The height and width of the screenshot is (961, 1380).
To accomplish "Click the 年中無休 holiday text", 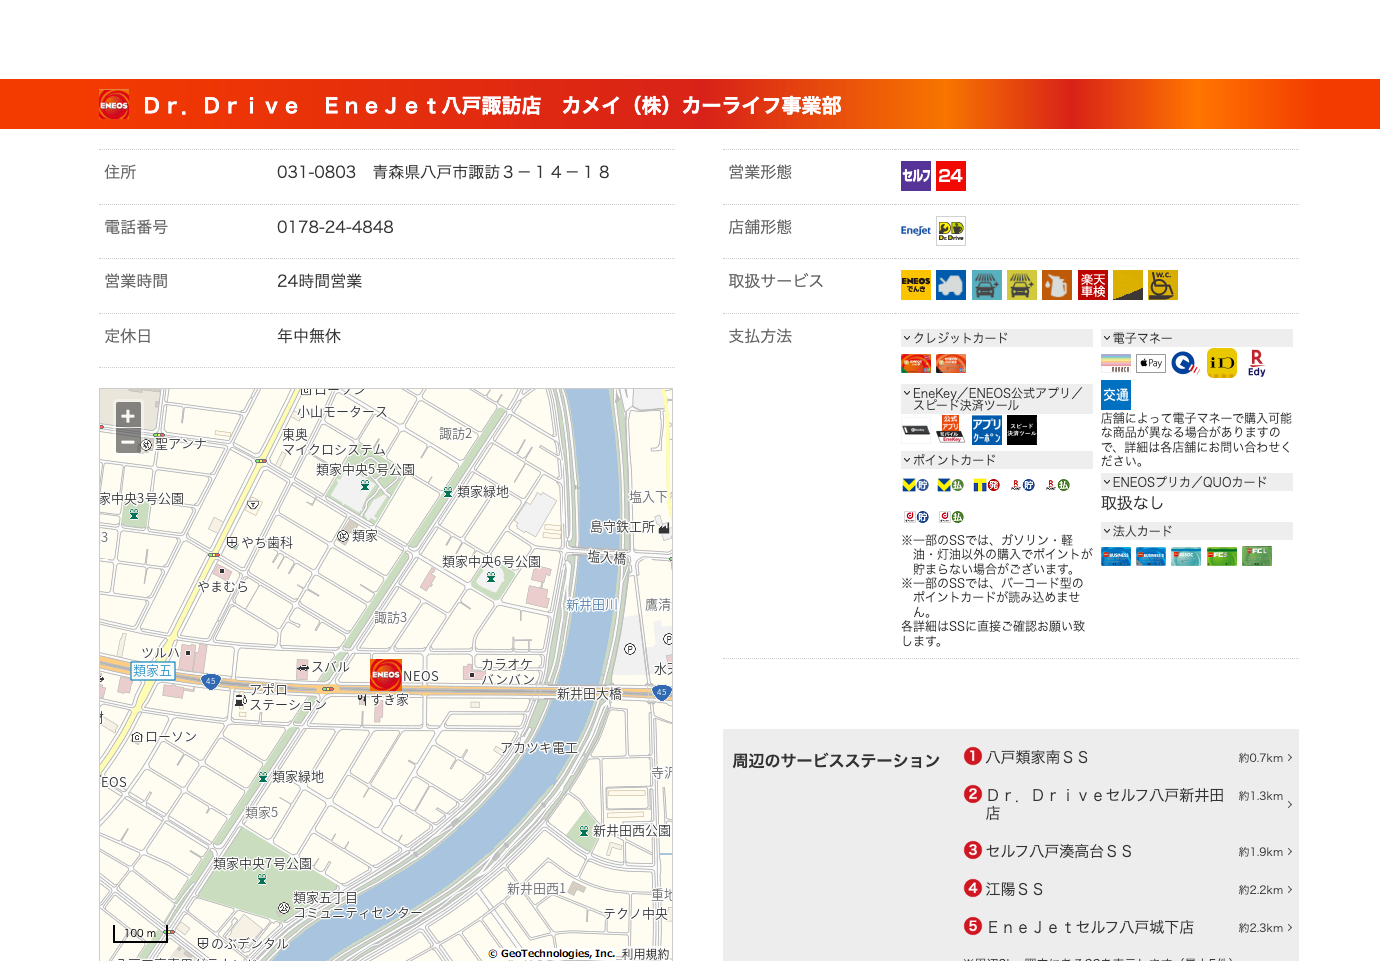I will coord(309,336).
